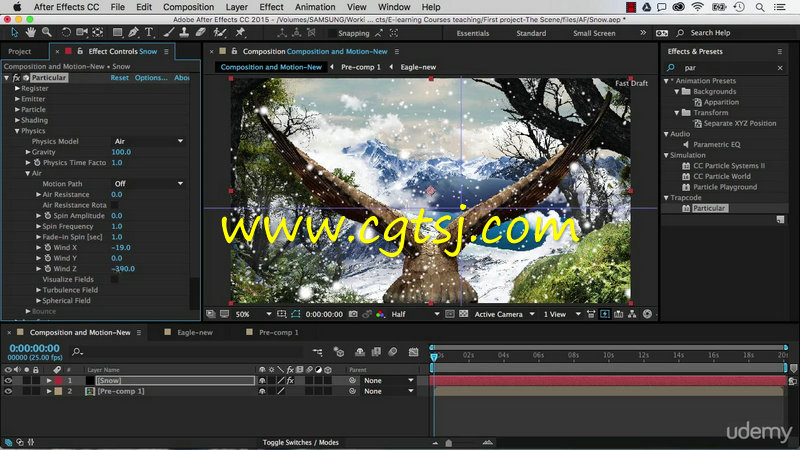
Task: Open the Graph Editor icon in timeline
Action: pyautogui.click(x=413, y=352)
